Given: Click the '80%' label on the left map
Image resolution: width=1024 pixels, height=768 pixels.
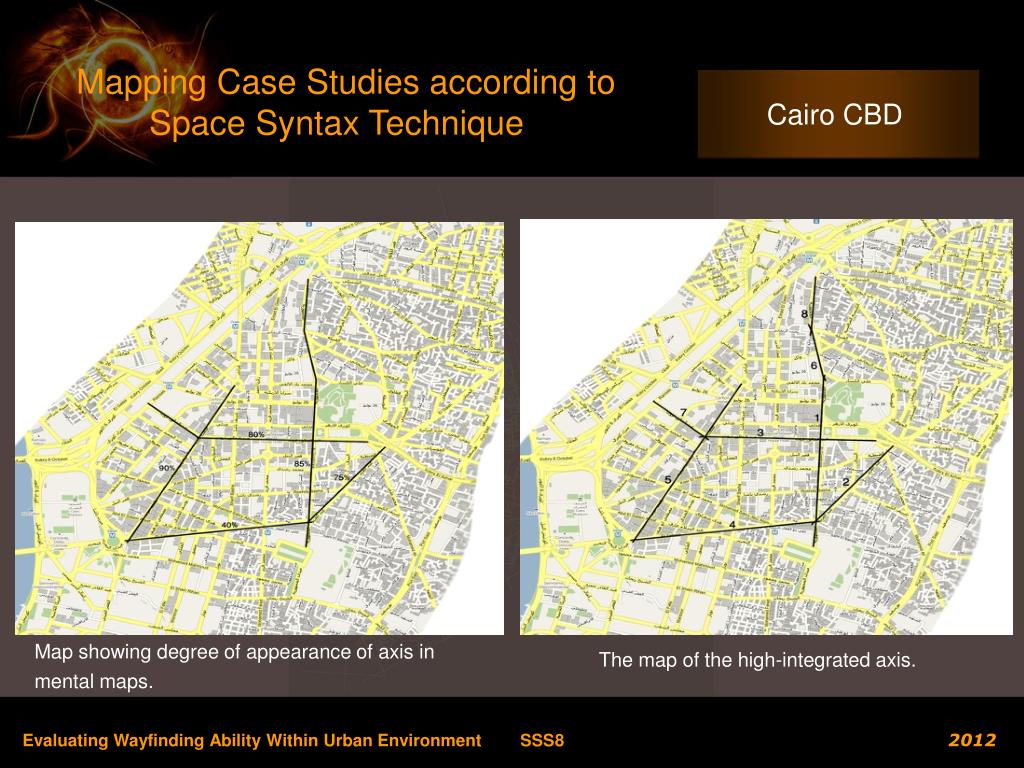Looking at the screenshot, I should point(256,434).
